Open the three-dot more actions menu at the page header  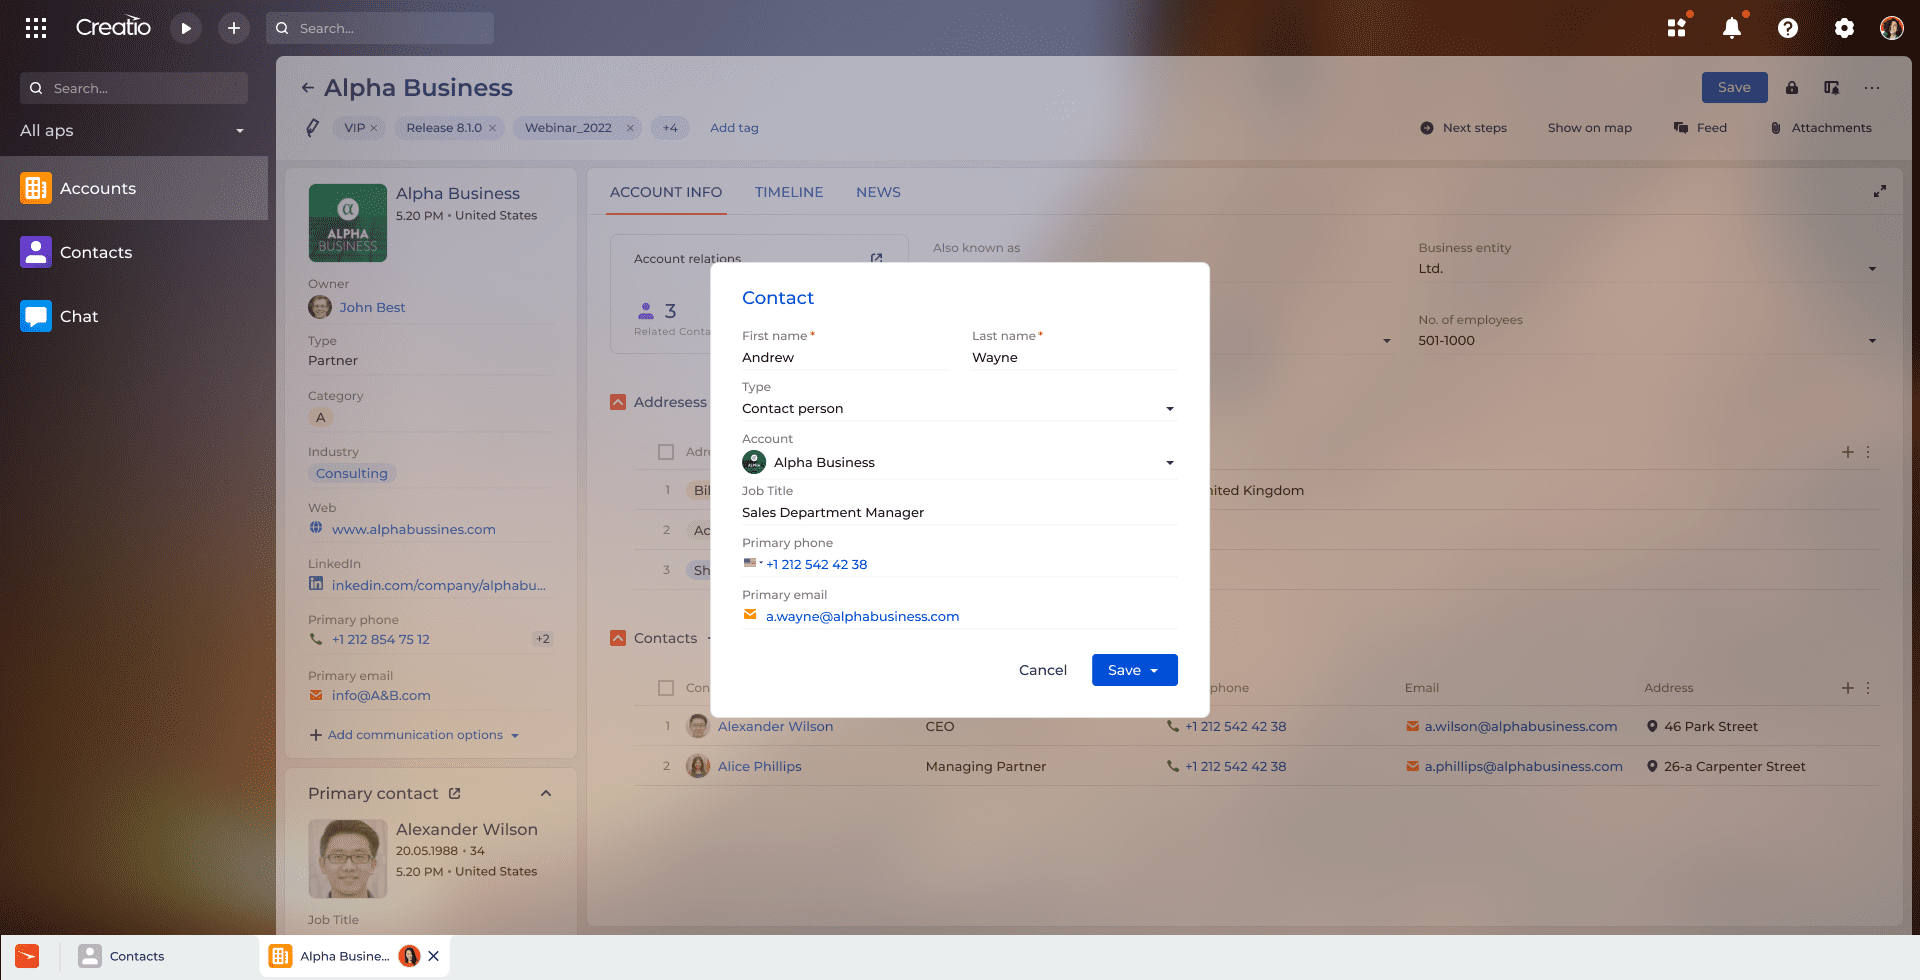(1872, 88)
